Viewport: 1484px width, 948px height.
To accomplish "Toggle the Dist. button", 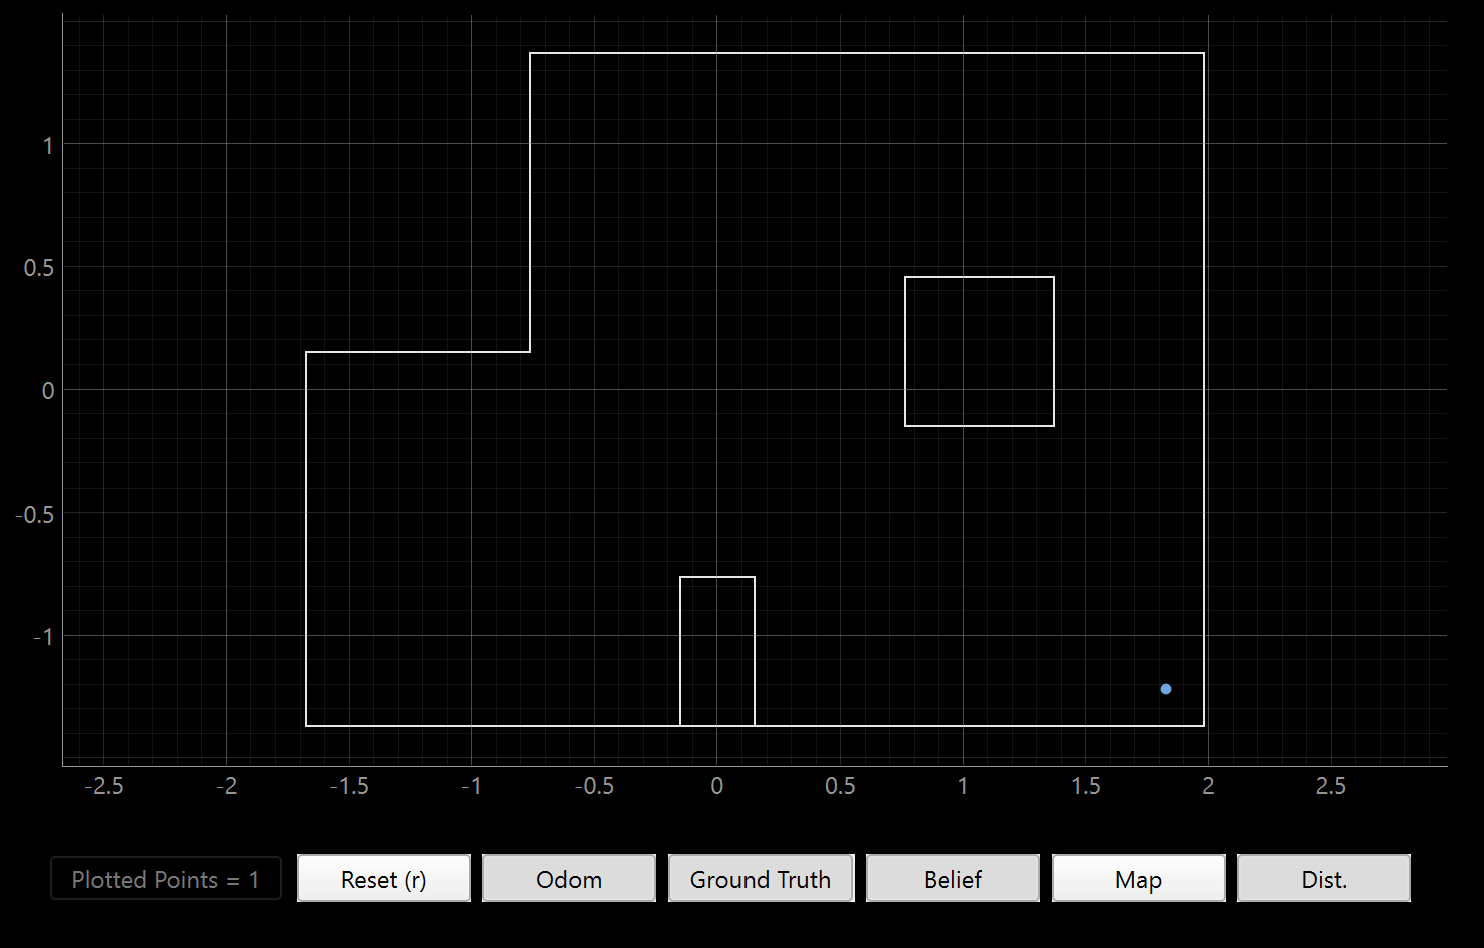I will tap(1324, 879).
